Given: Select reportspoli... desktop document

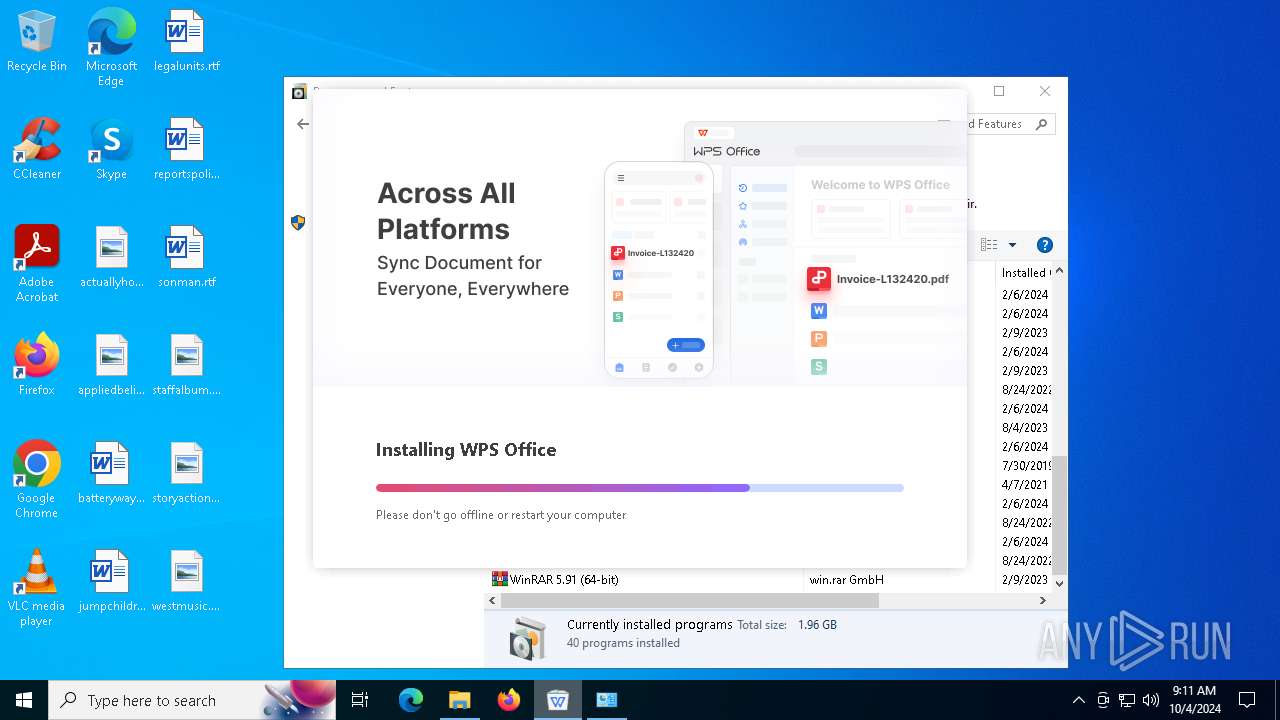Looking at the screenshot, I should click(x=186, y=149).
